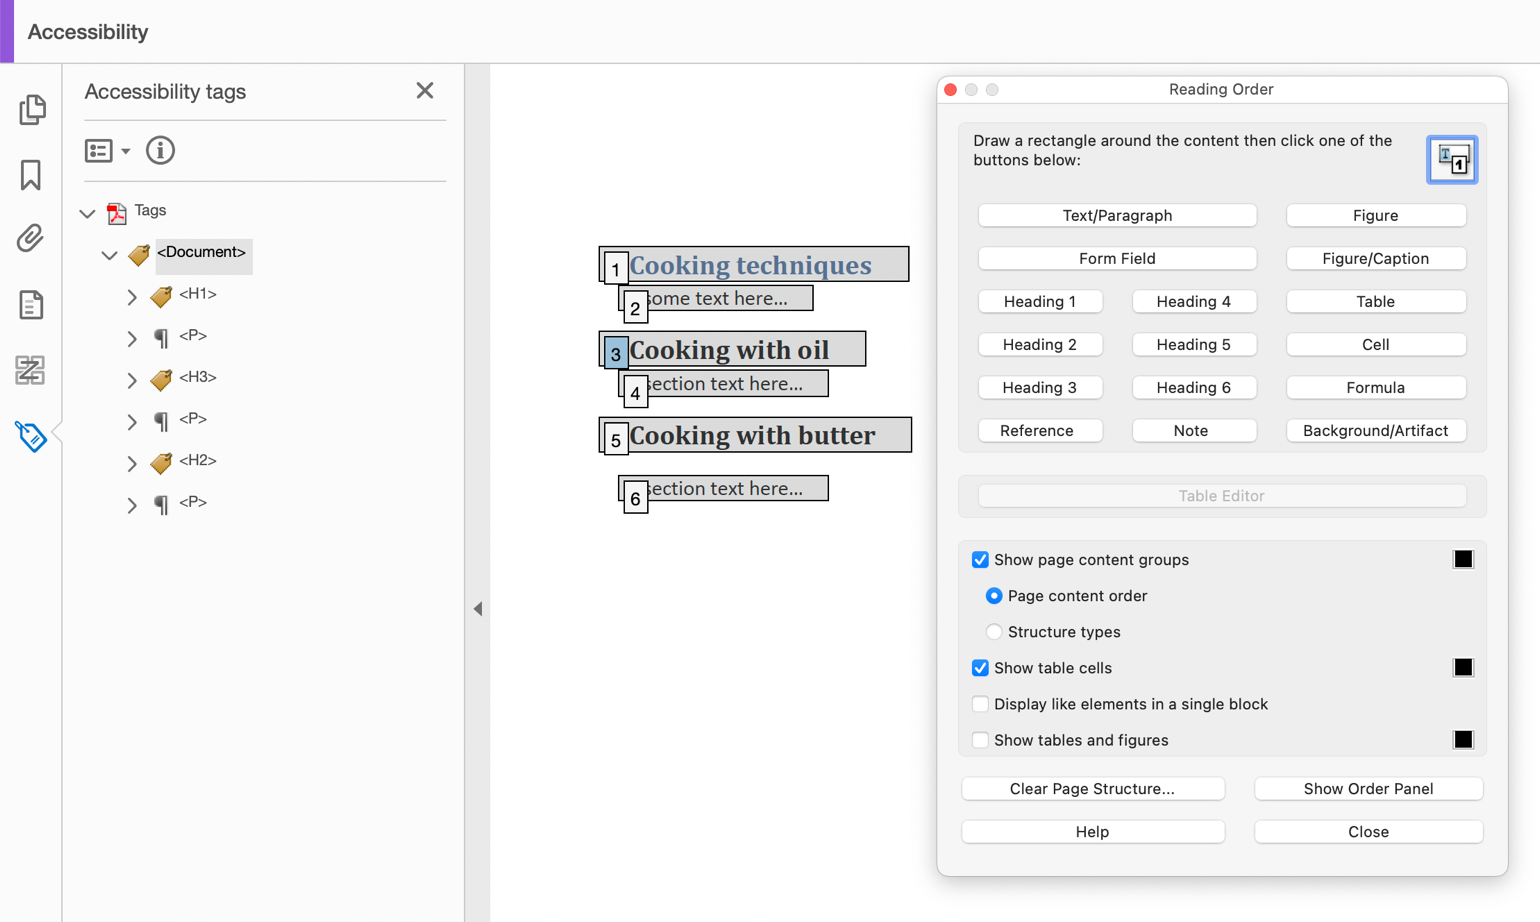1540x922 pixels.
Task: Click the Clear Page Structure button
Action: click(x=1092, y=788)
